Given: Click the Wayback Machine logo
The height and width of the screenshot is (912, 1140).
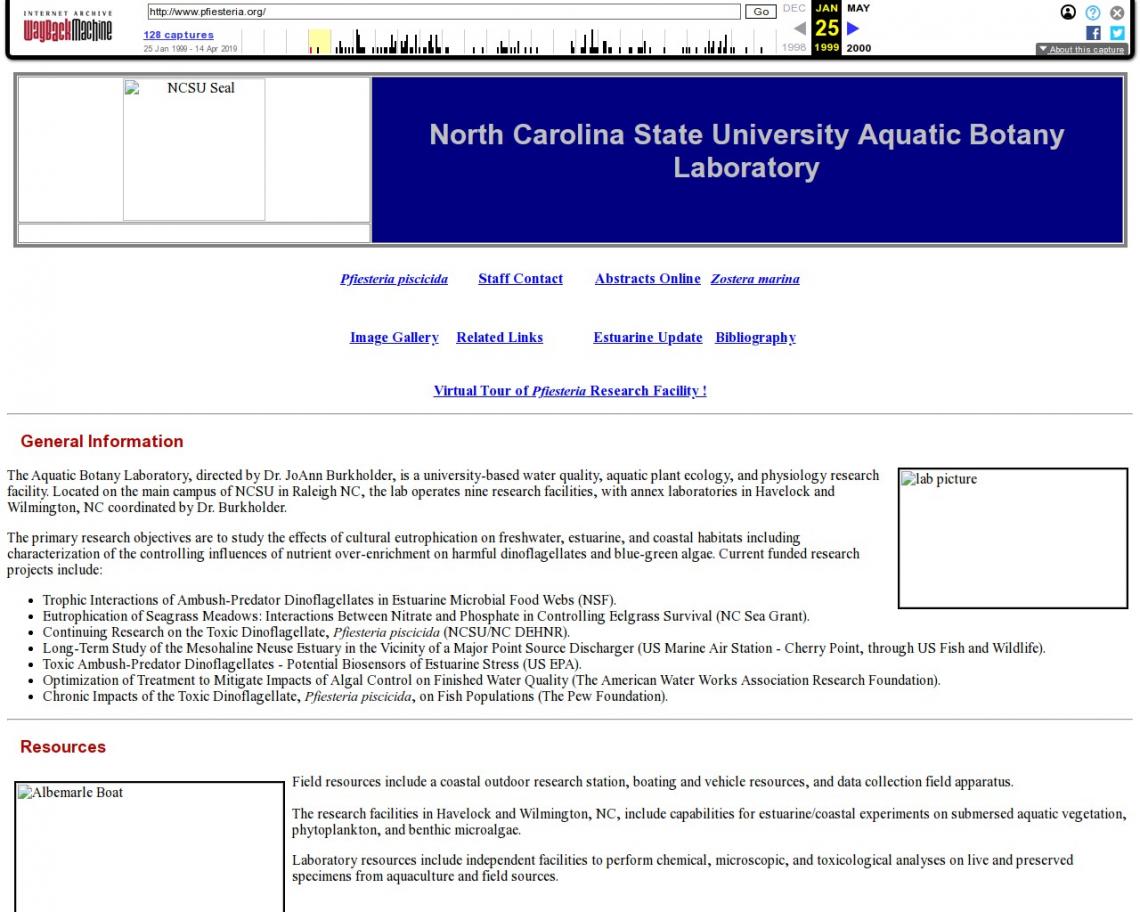Looking at the screenshot, I should (68, 26).
